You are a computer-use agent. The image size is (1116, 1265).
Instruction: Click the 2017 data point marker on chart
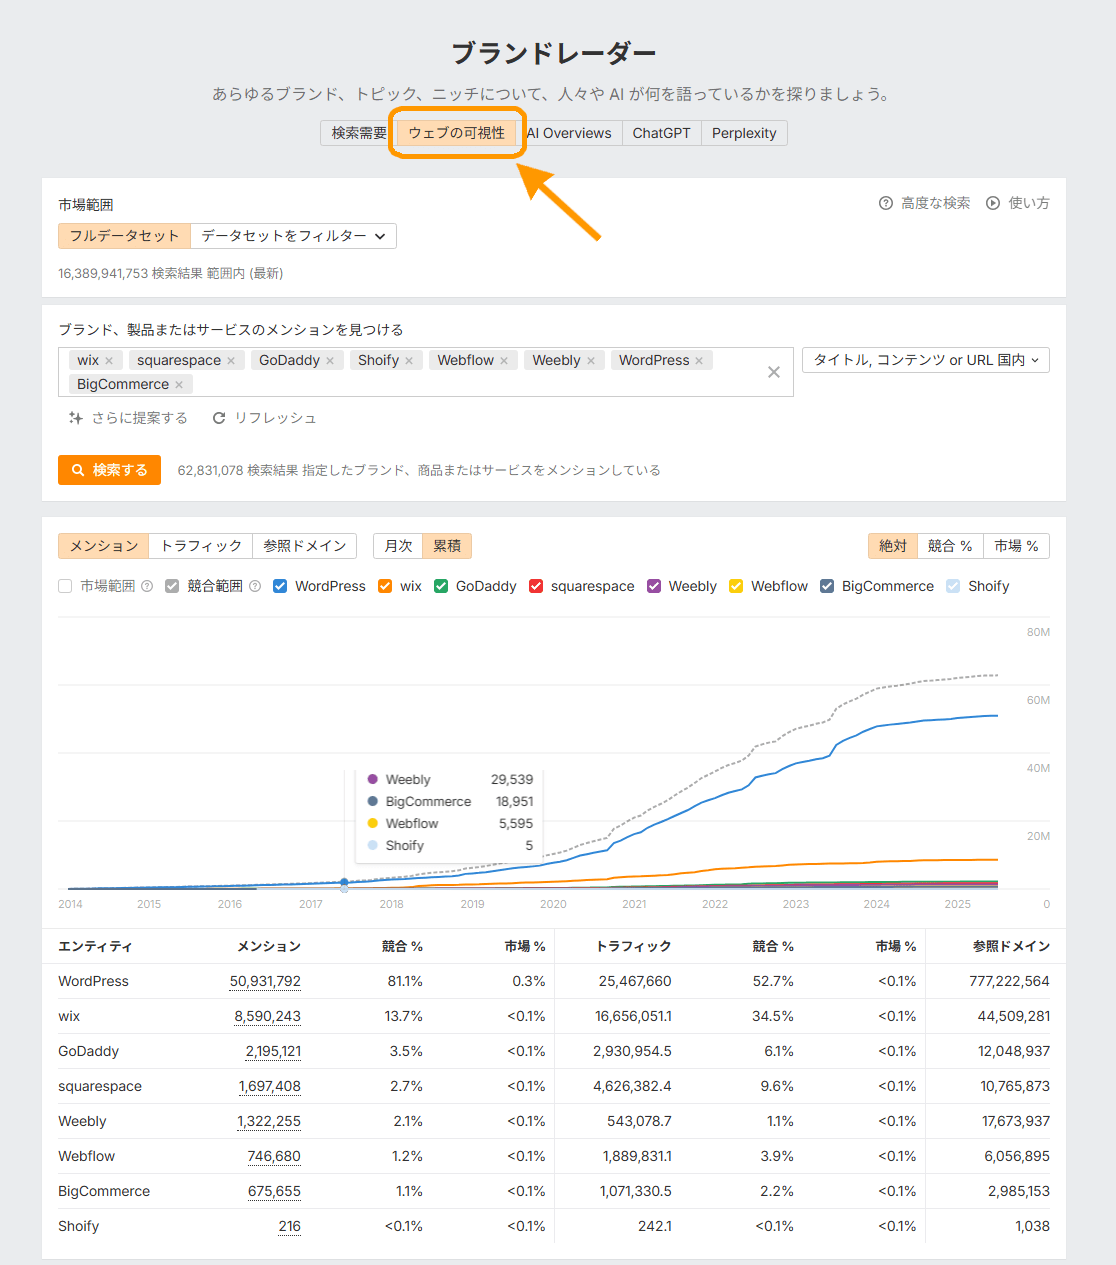344,883
